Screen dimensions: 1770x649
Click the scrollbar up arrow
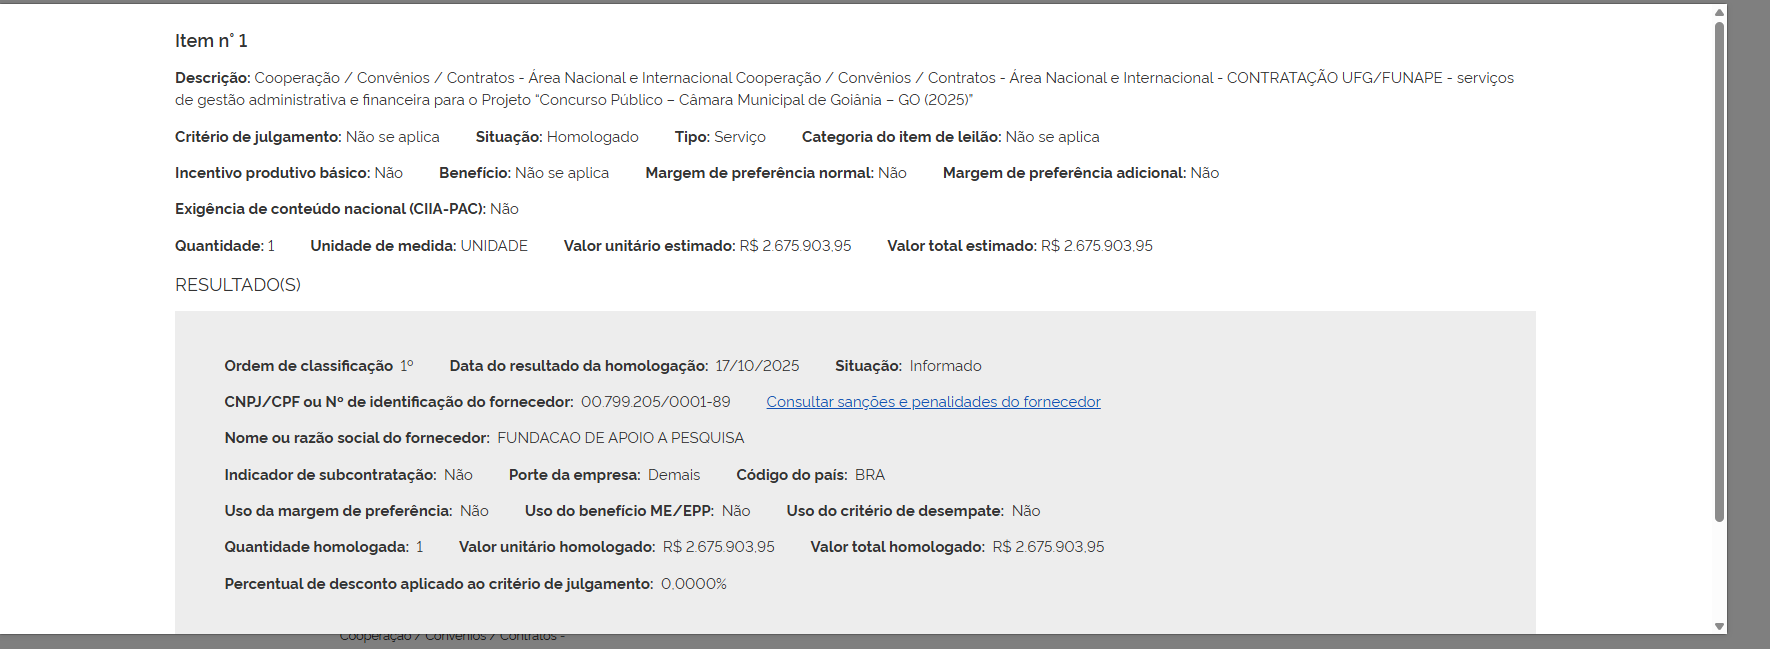tap(1719, 13)
